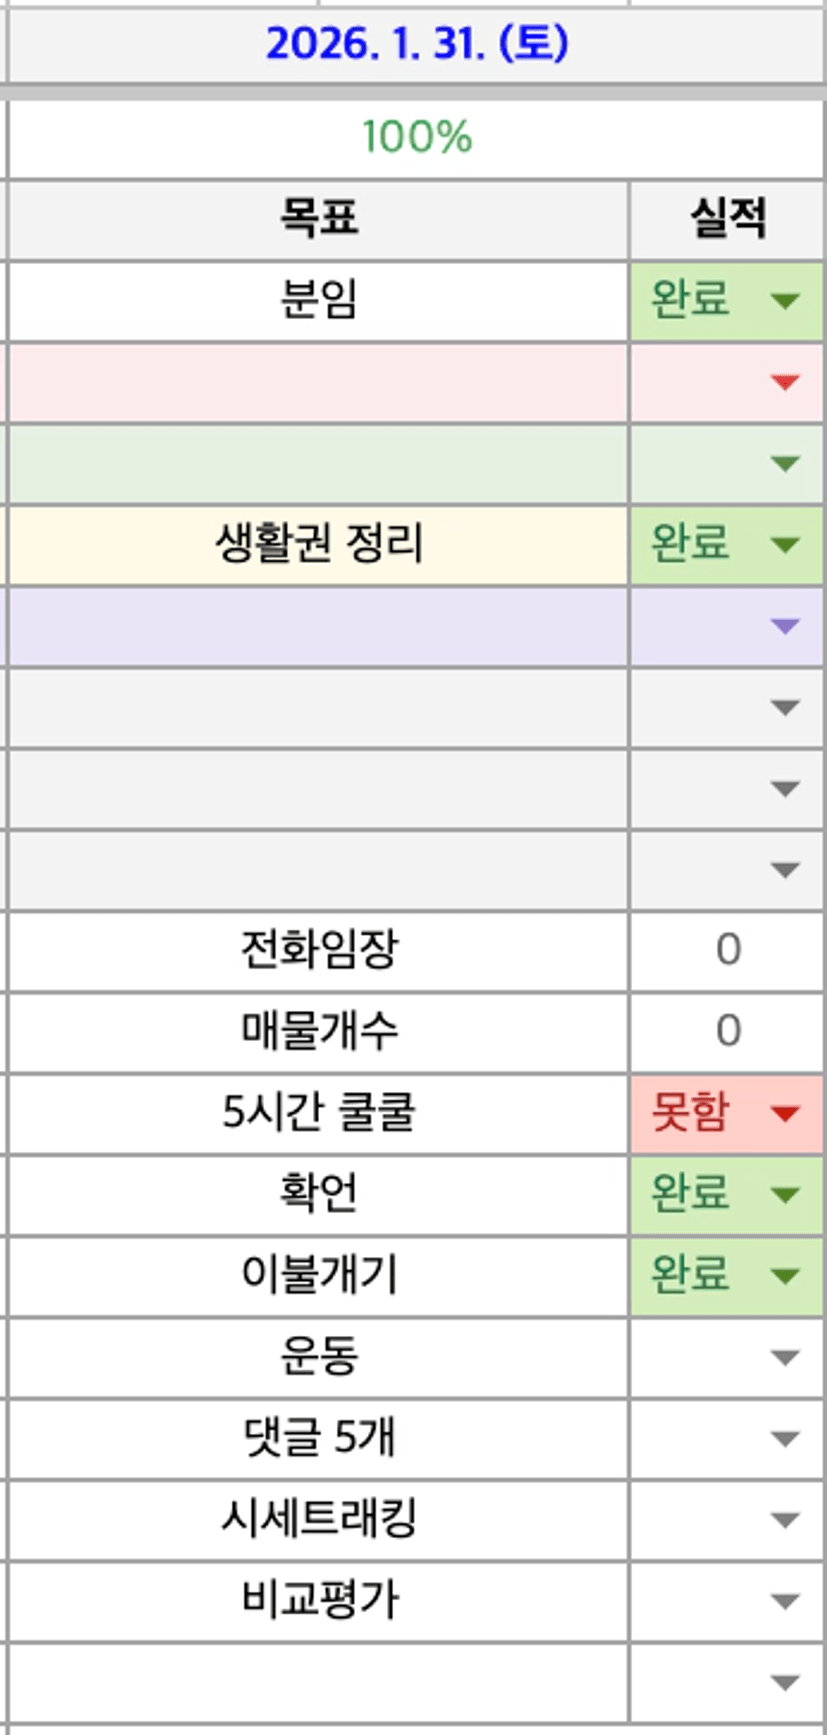The image size is (827, 1735).
Task: Open the 확언 status dropdown
Action: 785,1194
